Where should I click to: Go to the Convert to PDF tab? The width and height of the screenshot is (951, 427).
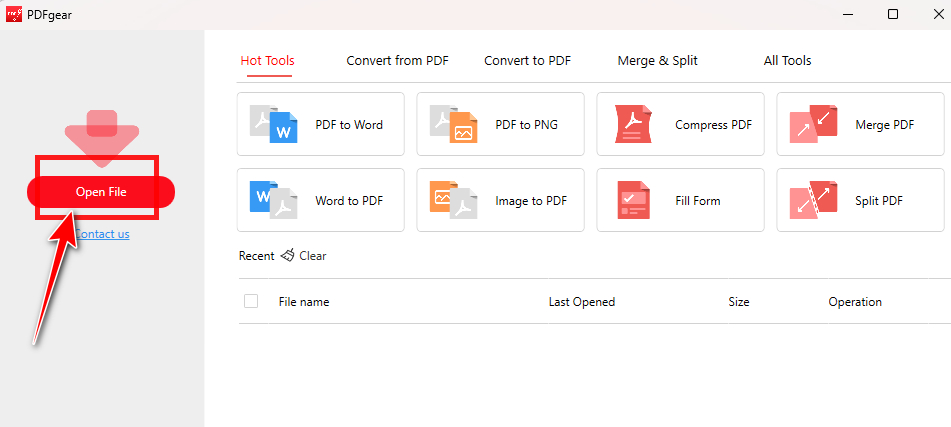click(527, 61)
